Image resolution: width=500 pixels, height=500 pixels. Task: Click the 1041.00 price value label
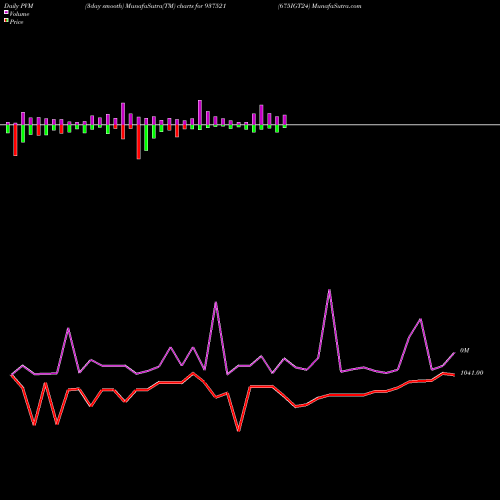[472, 373]
